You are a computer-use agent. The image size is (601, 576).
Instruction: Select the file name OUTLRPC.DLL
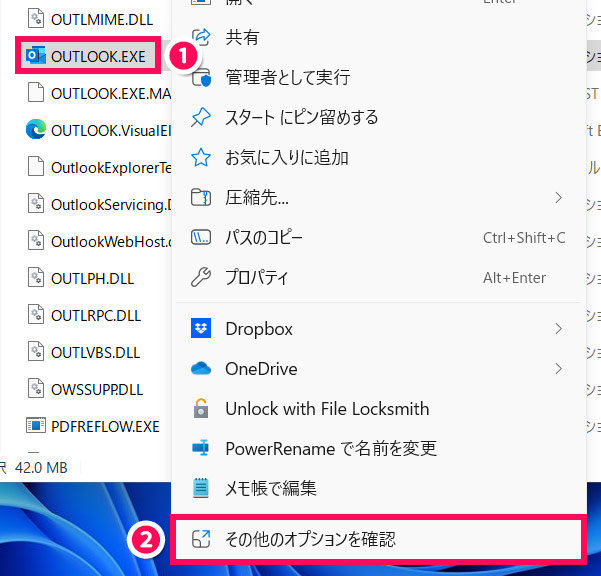tap(96, 315)
